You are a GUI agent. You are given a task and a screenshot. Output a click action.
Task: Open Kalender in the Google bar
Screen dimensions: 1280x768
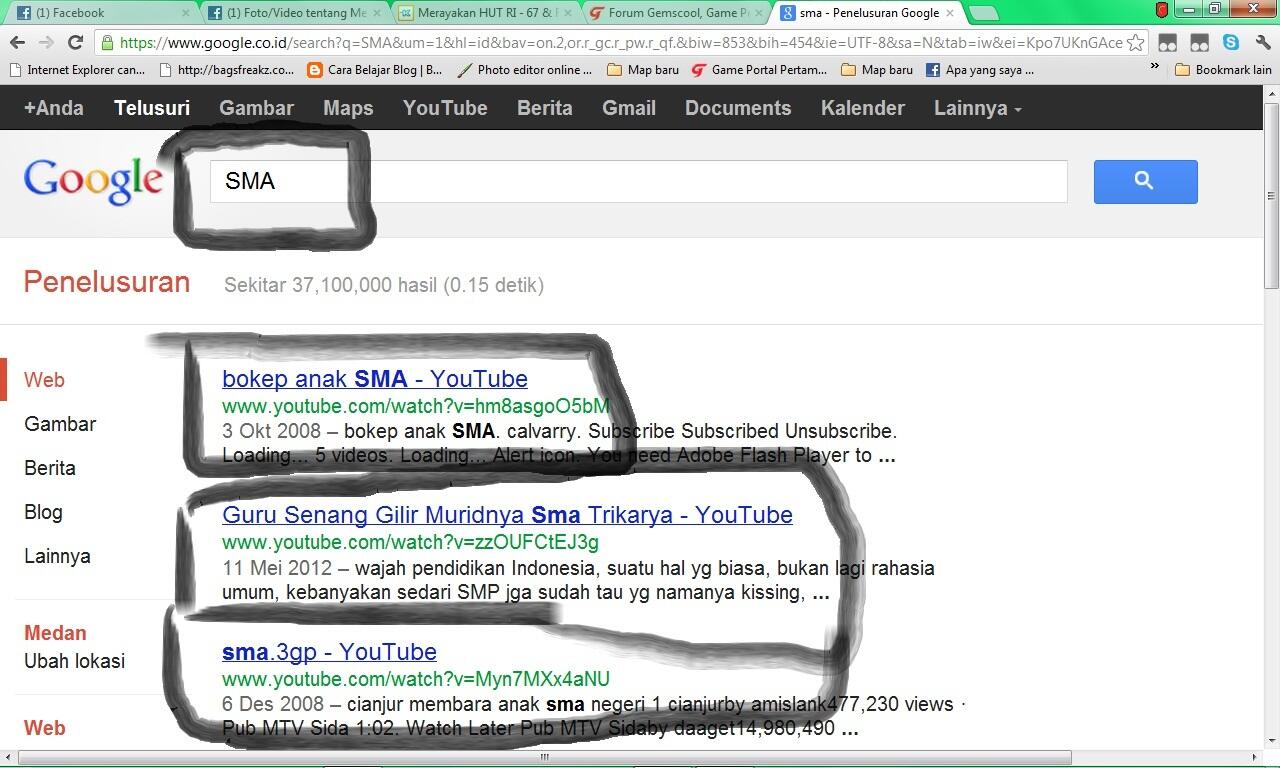click(x=863, y=108)
